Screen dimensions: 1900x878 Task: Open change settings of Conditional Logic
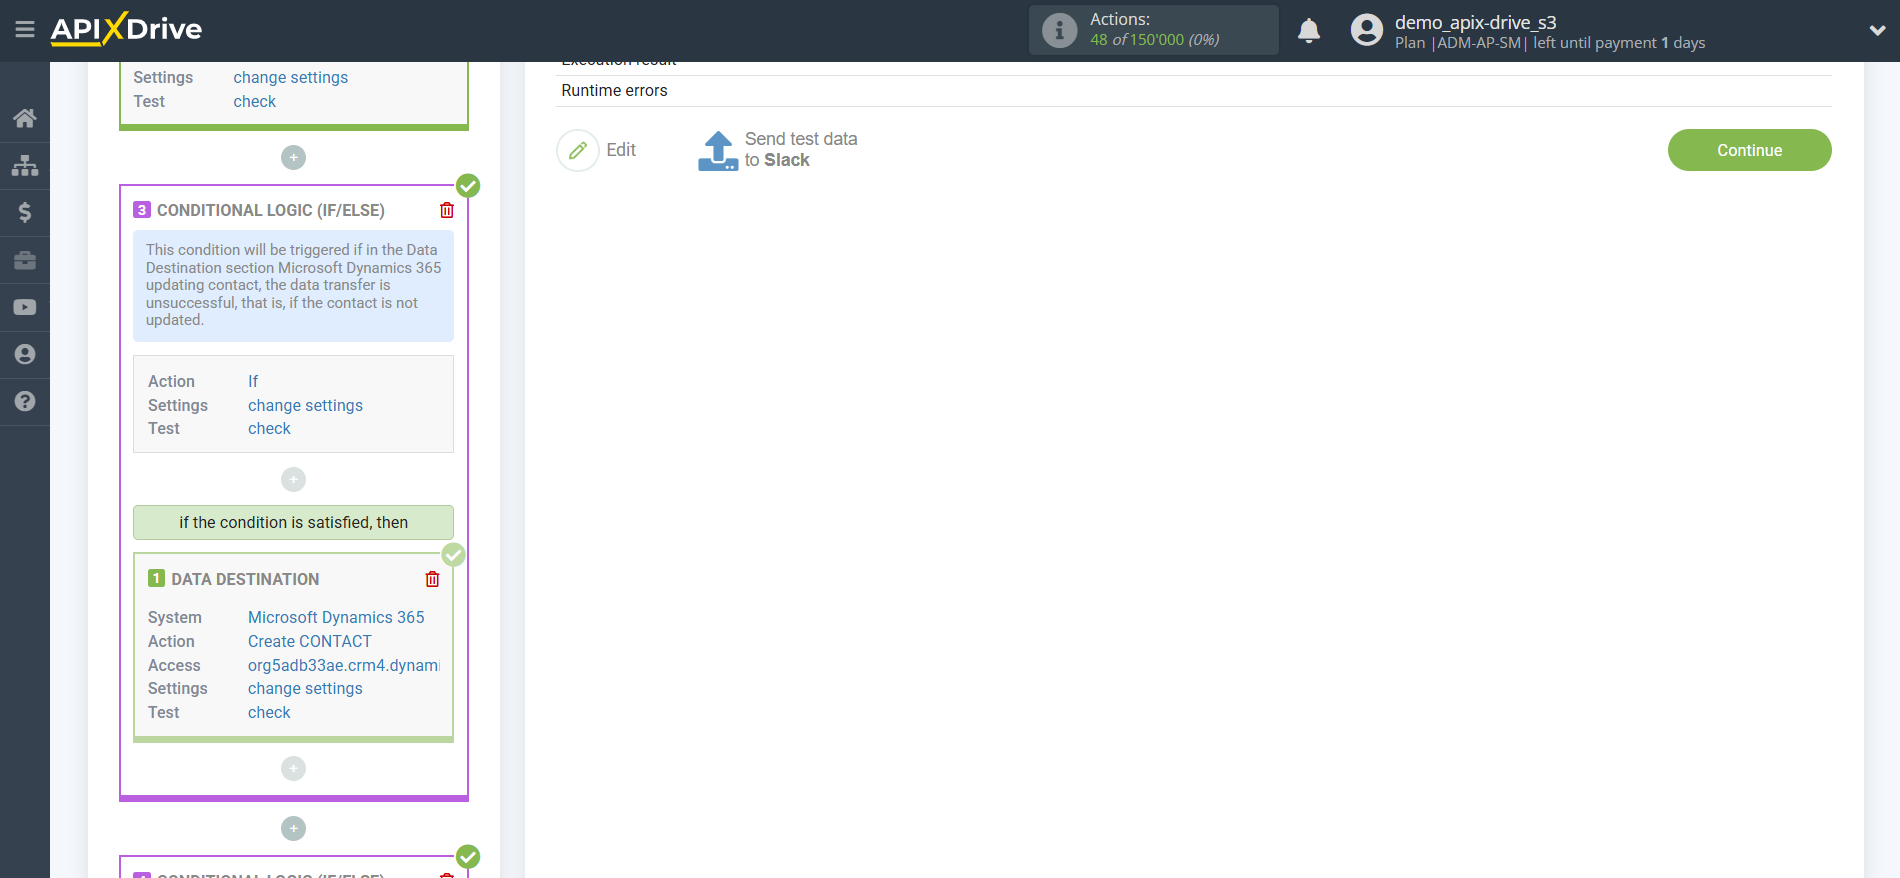click(305, 405)
